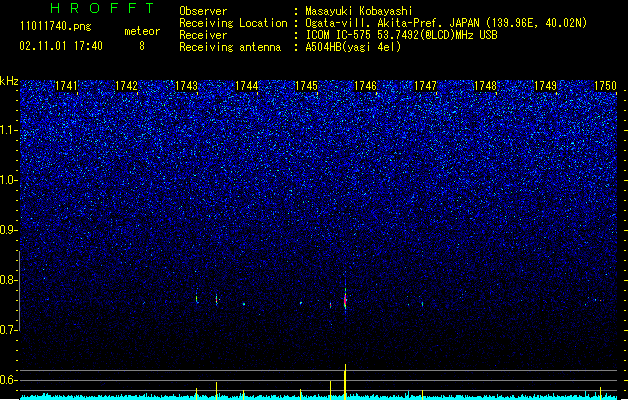Click the 0.9 kHz axis label
629x400 pixels.
(9, 230)
